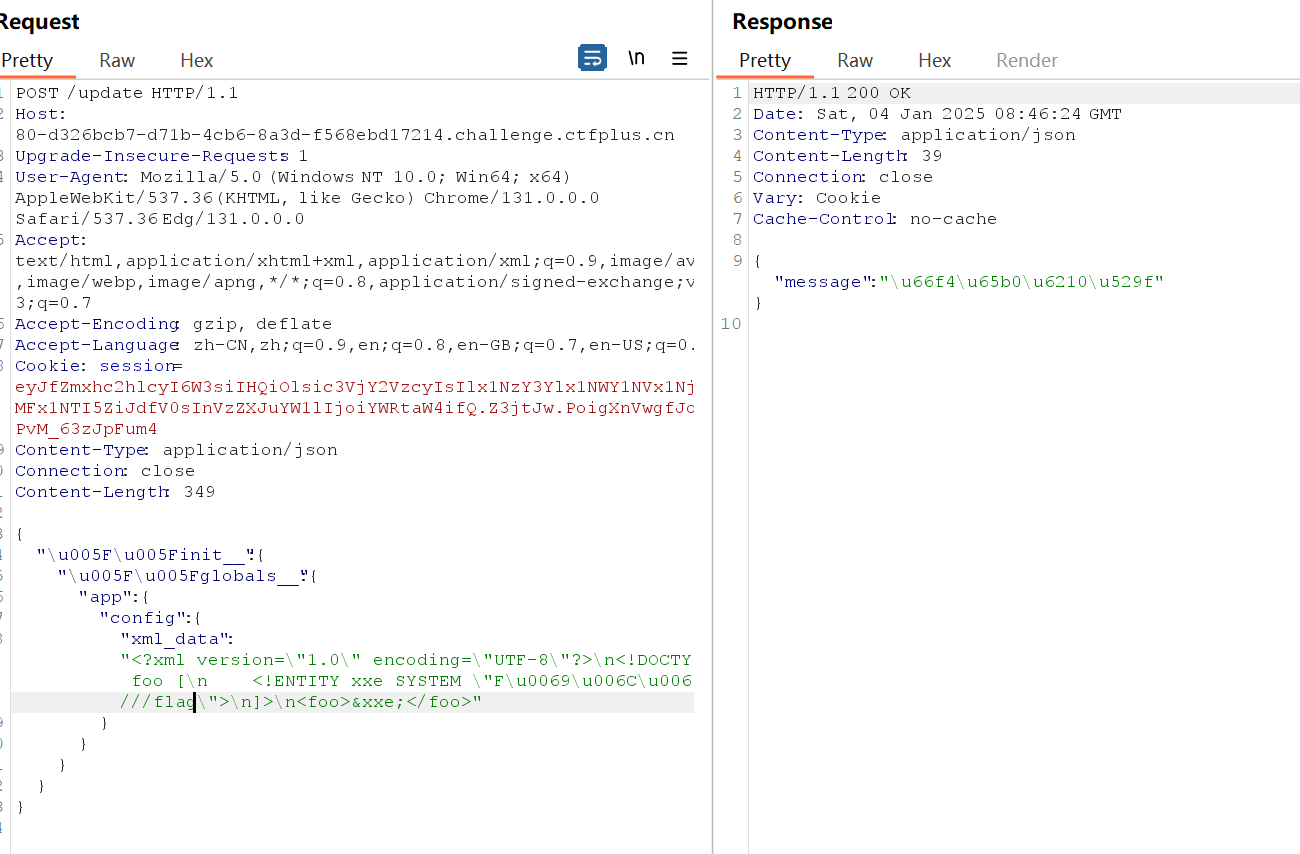The image size is (1300, 854).
Task: Click the Host header name
Action: [40, 114]
